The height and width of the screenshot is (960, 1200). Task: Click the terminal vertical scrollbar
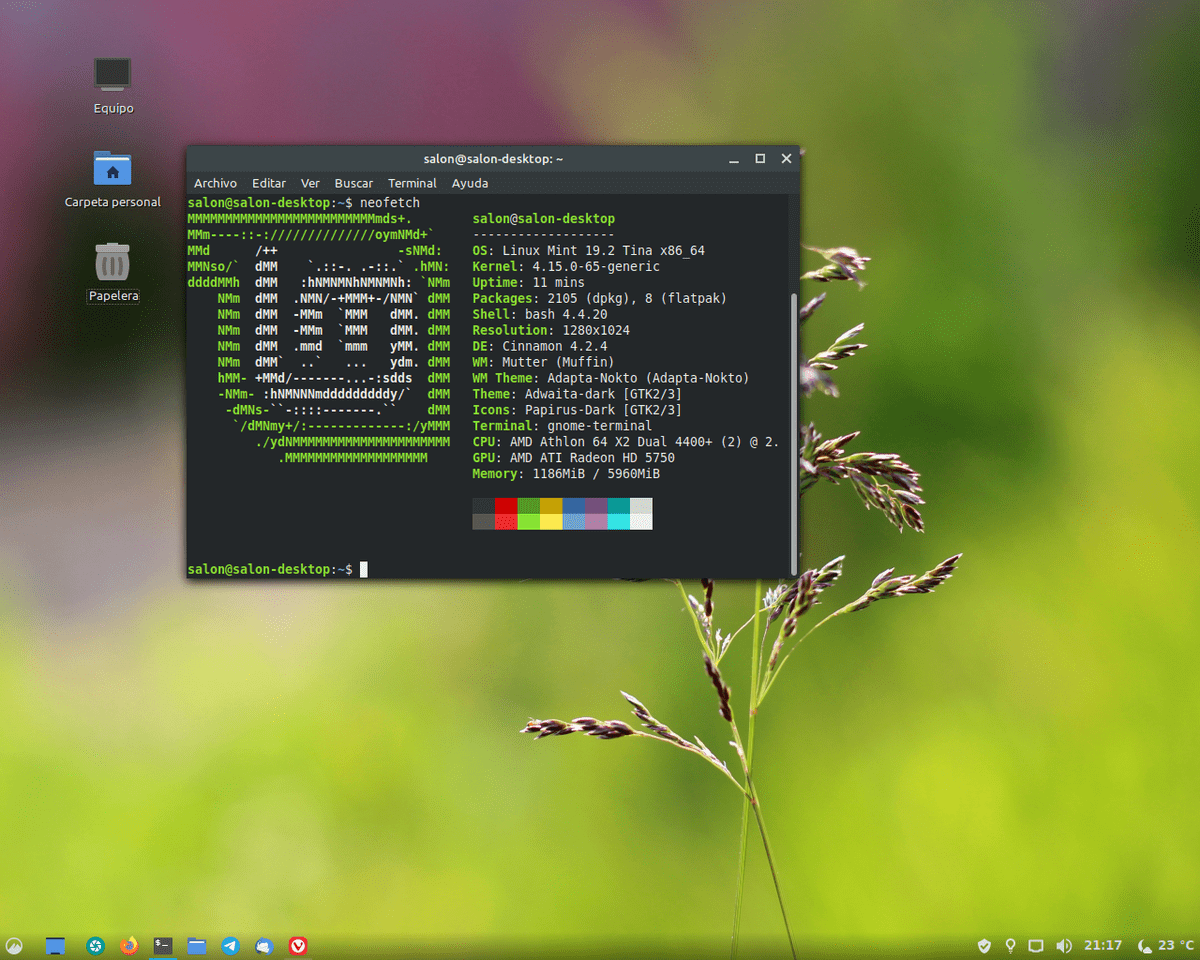(794, 435)
